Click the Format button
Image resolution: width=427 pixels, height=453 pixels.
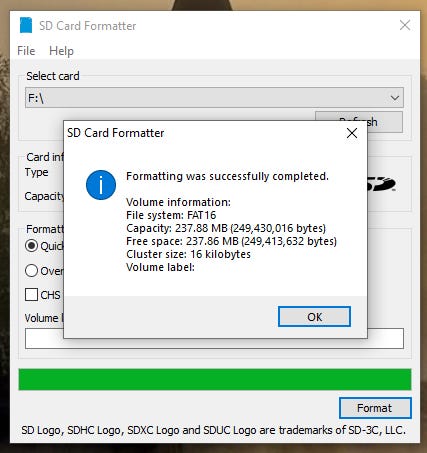[x=375, y=408]
